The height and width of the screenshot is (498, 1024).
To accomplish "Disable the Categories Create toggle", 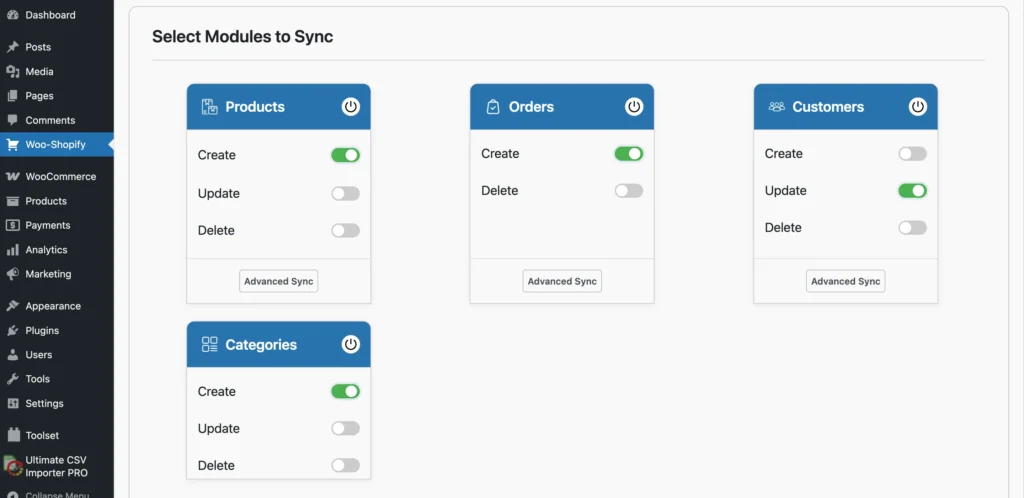I will click(345, 392).
